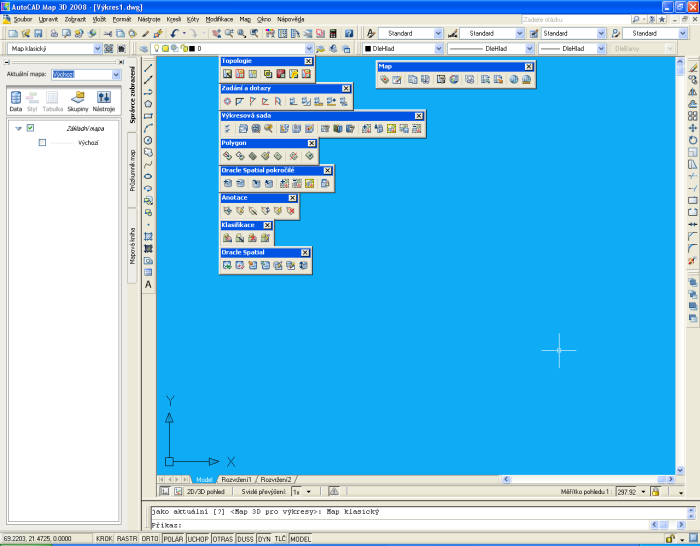Click the Array tool in Modify toolbar
Image resolution: width=700 pixels, height=546 pixels.
click(x=692, y=116)
